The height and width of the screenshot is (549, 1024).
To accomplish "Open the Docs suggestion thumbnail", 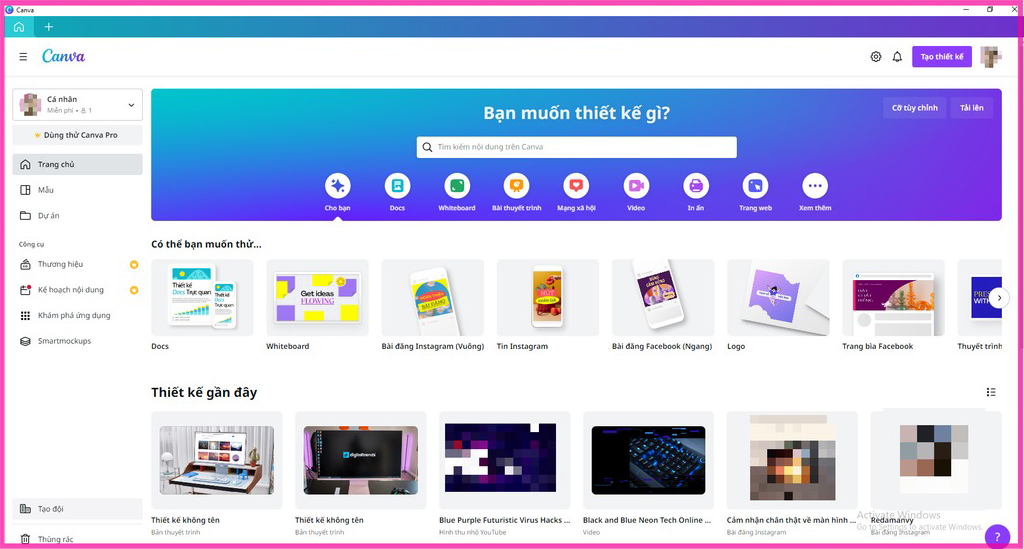I will click(x=202, y=298).
